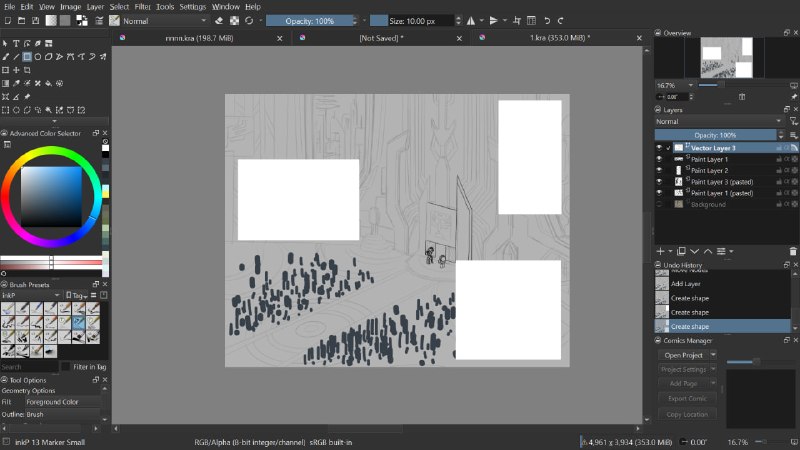Select the Rectangle shape tool
Image resolution: width=800 pixels, height=450 pixels.
[x=27, y=57]
